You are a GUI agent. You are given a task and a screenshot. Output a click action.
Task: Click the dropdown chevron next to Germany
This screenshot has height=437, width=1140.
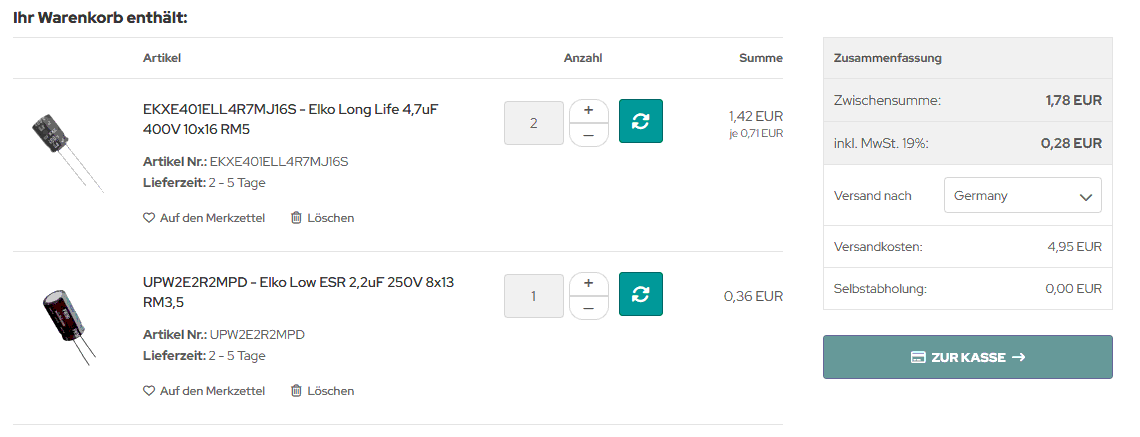click(x=1085, y=196)
